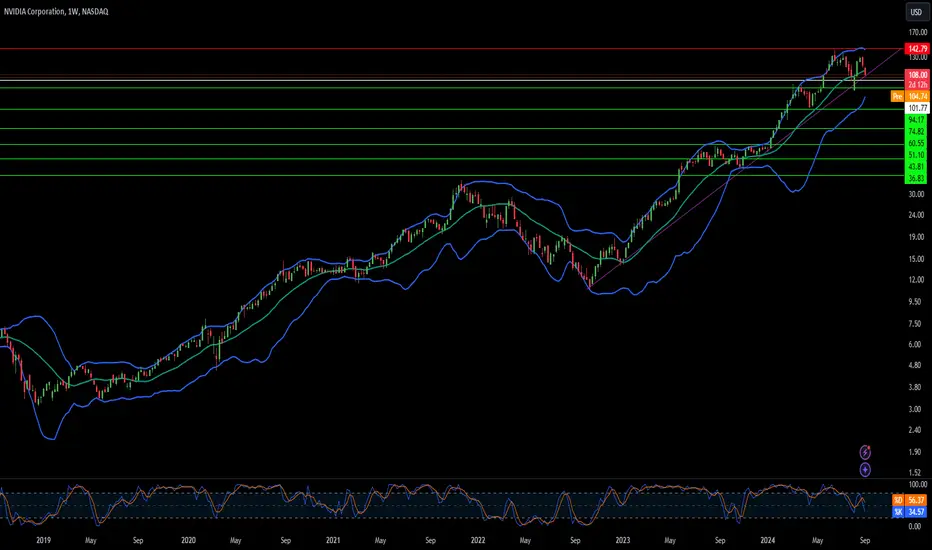932x550 pixels.
Task: Click the orange %D stochastic label
Action: pos(898,501)
